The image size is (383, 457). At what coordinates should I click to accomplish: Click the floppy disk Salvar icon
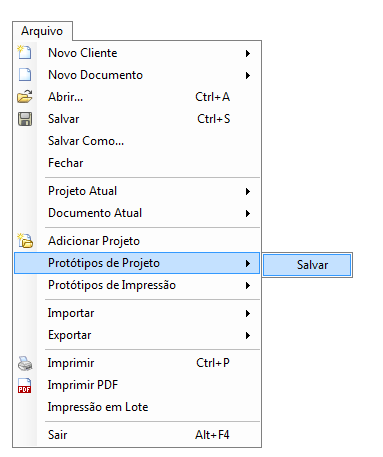point(25,119)
